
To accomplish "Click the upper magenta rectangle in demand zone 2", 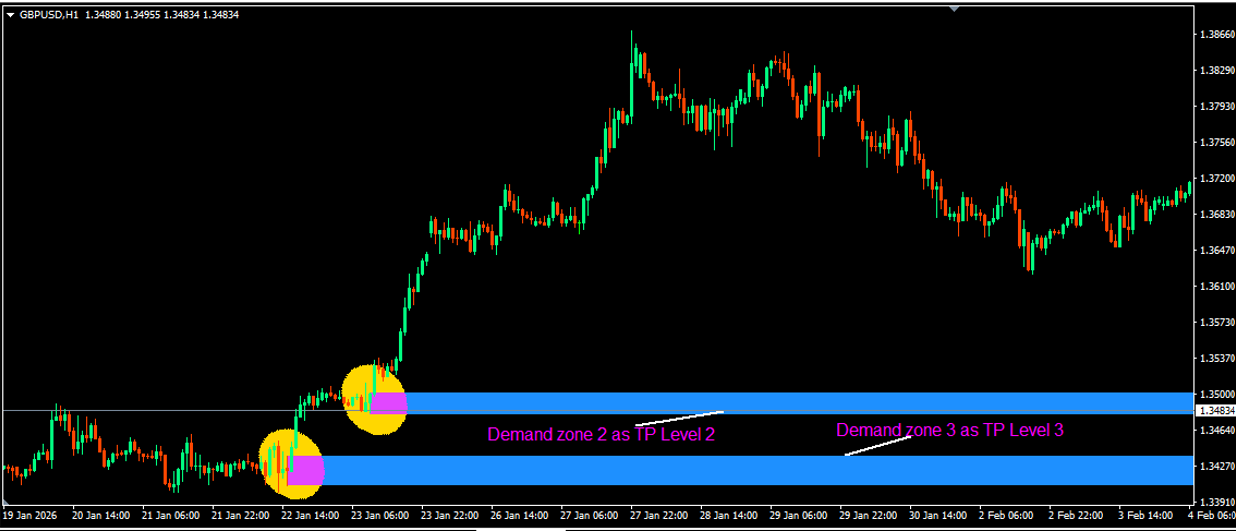I will tap(389, 403).
